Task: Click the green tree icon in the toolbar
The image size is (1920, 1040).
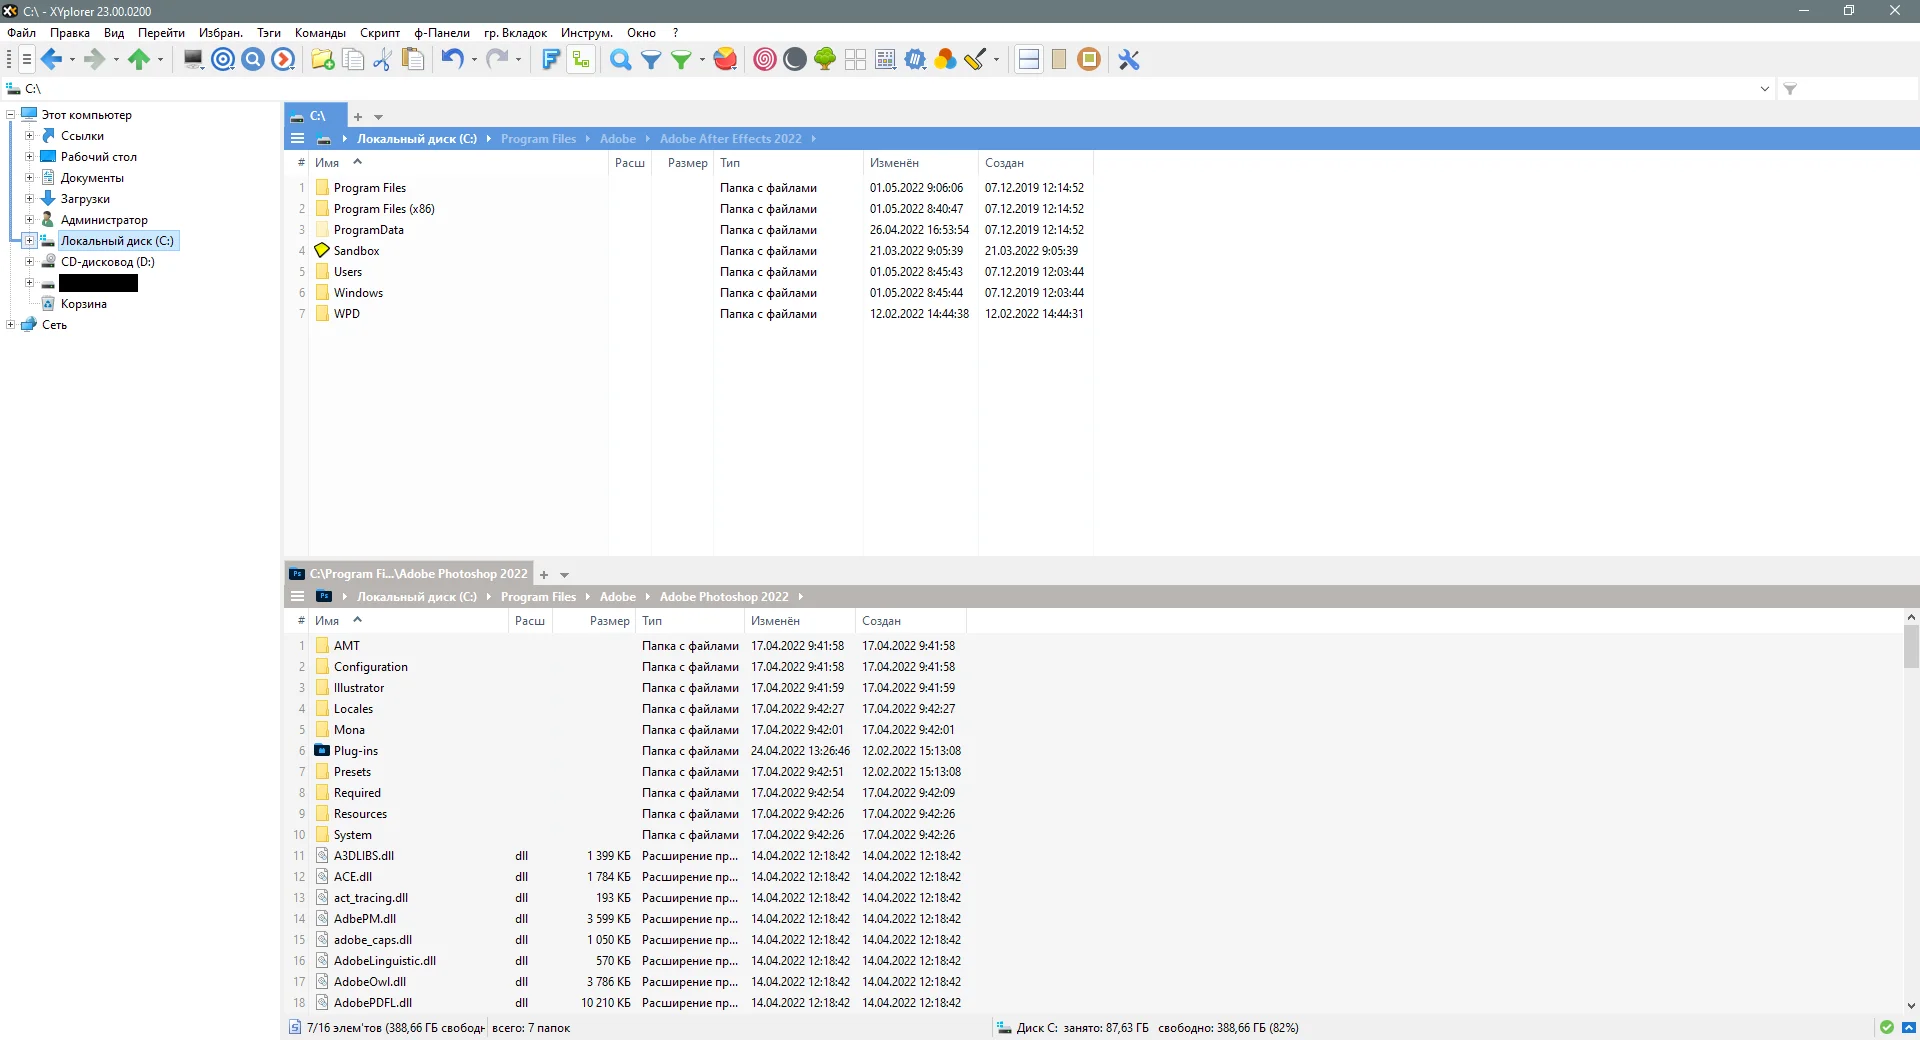Action: tap(825, 60)
